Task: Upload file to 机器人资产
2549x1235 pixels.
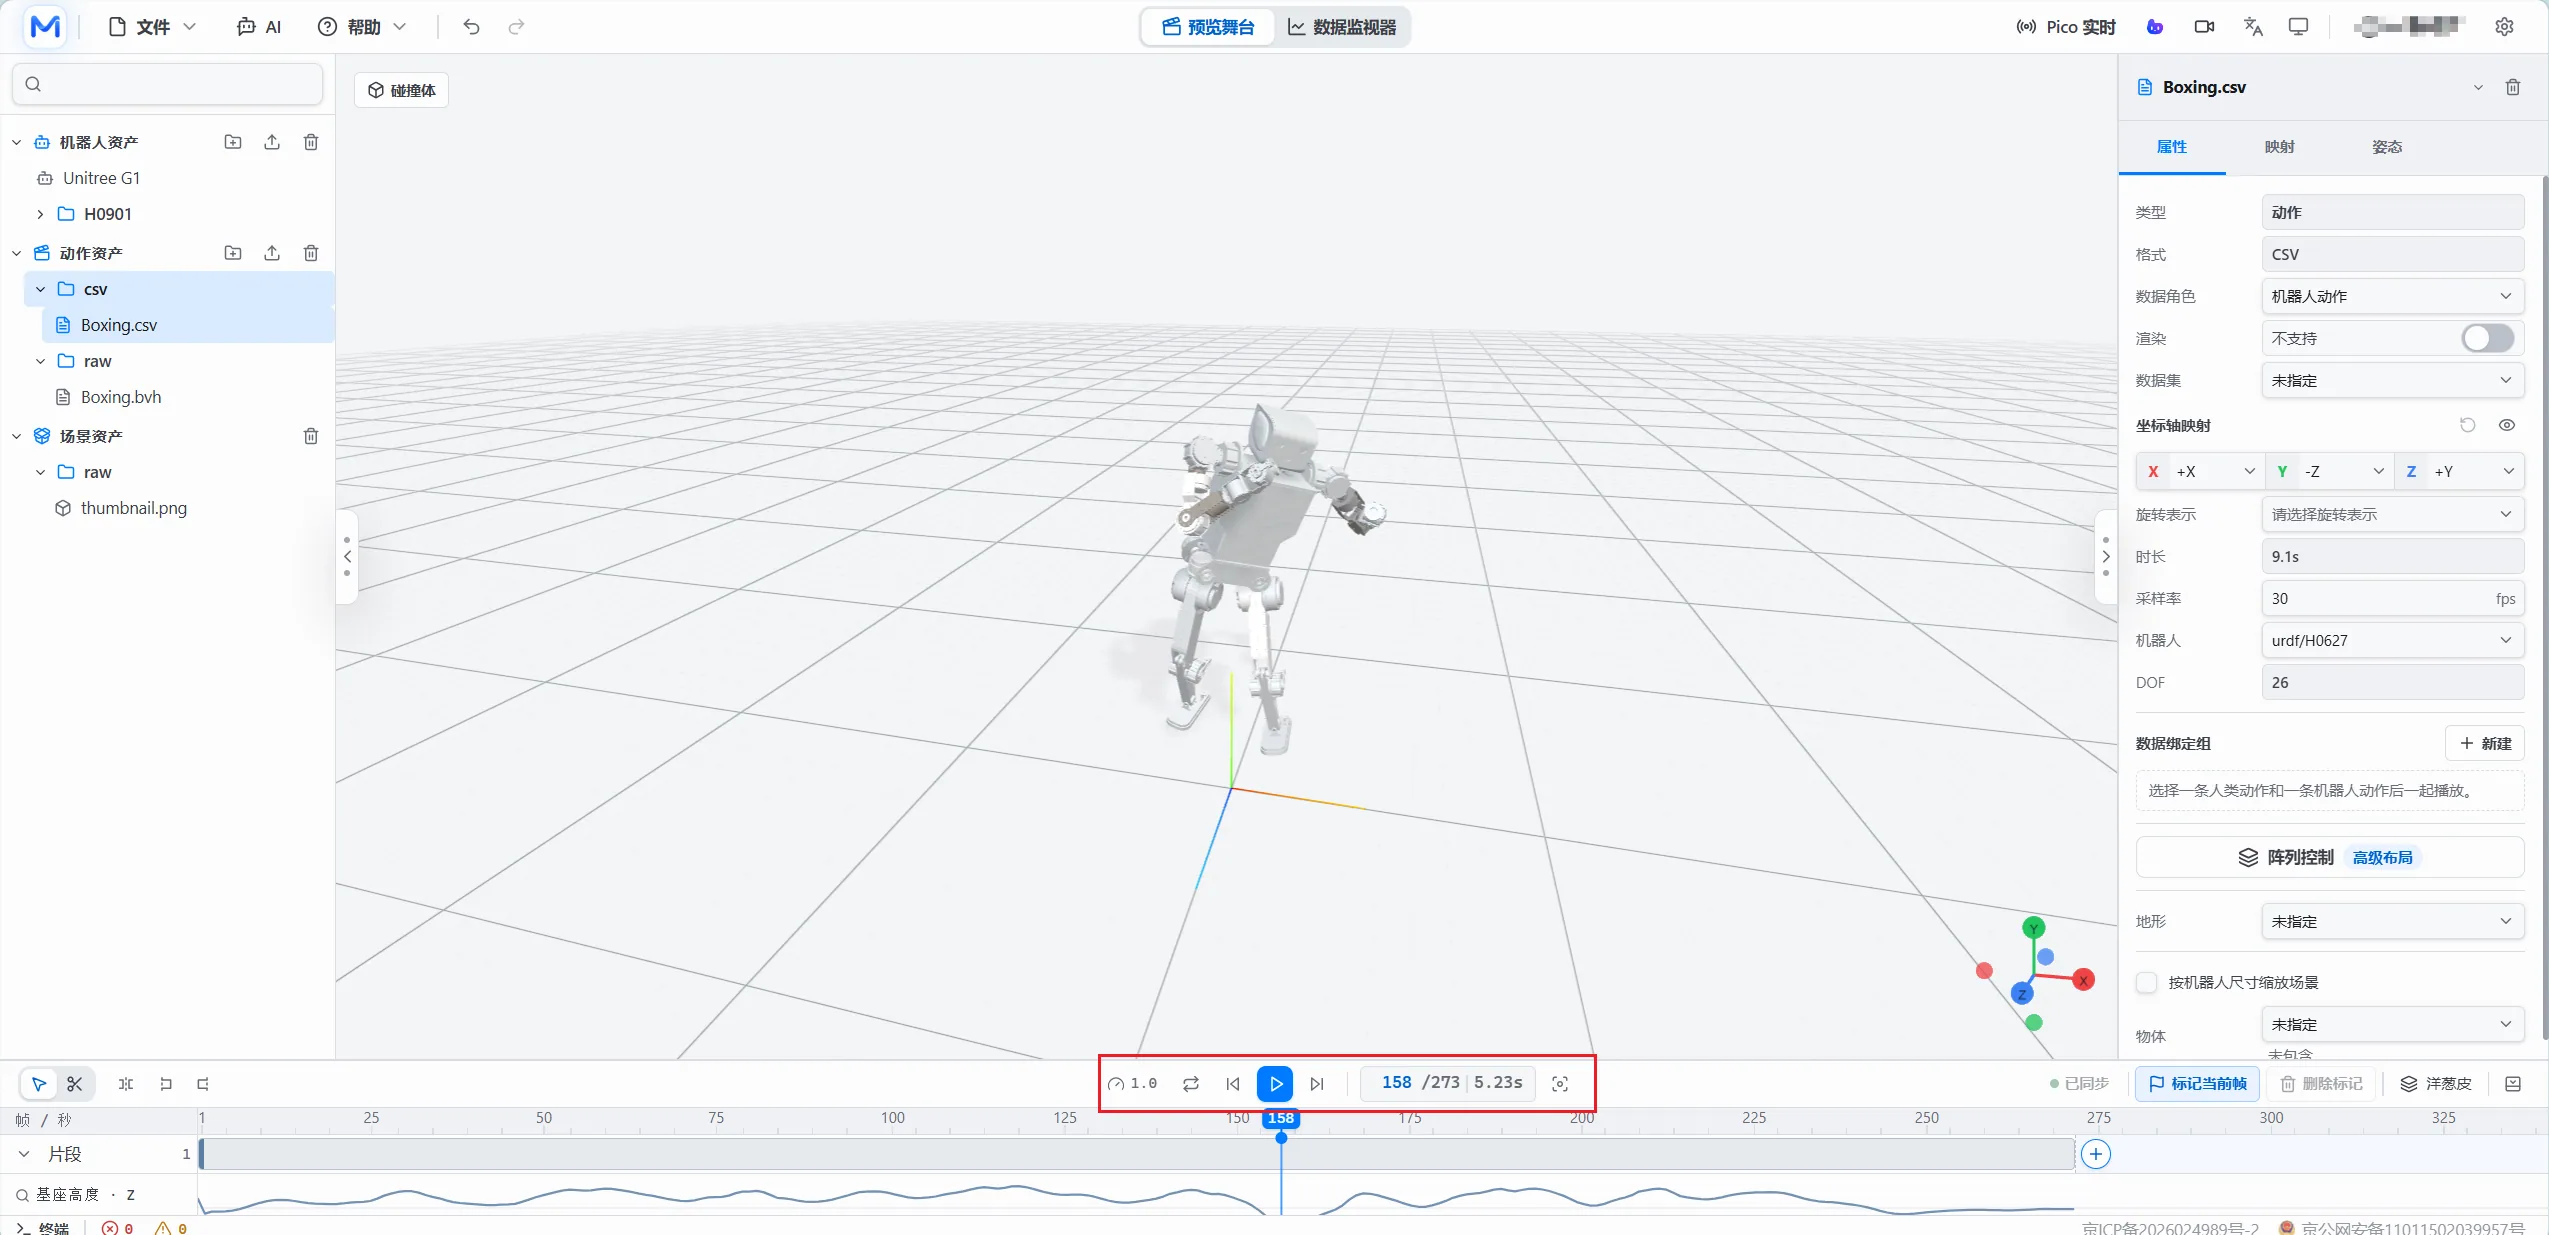Action: point(272,142)
